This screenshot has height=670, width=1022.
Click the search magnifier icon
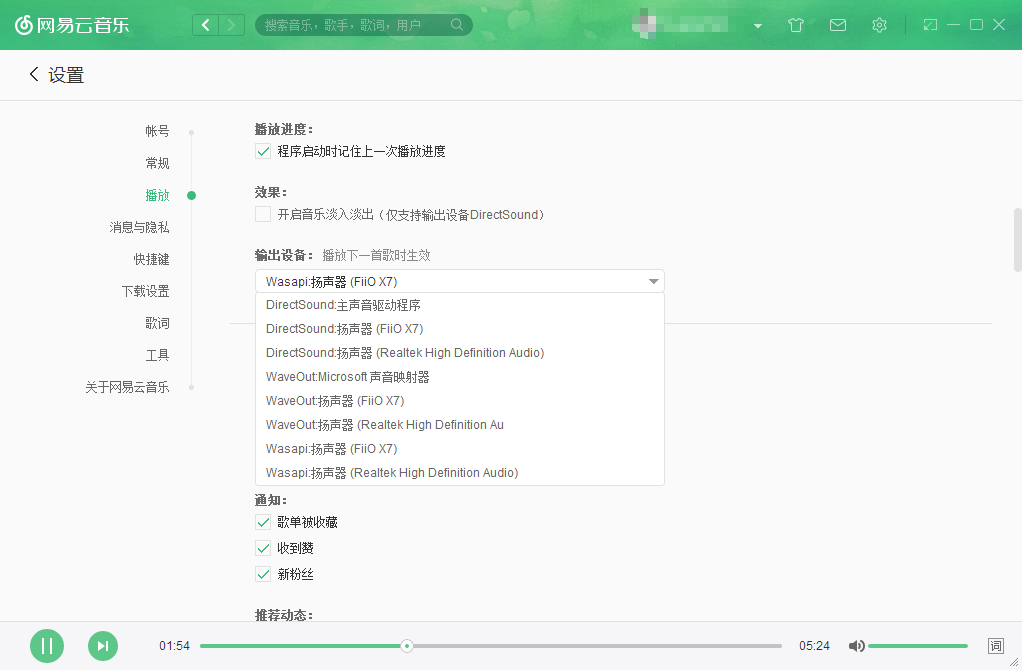tap(457, 25)
